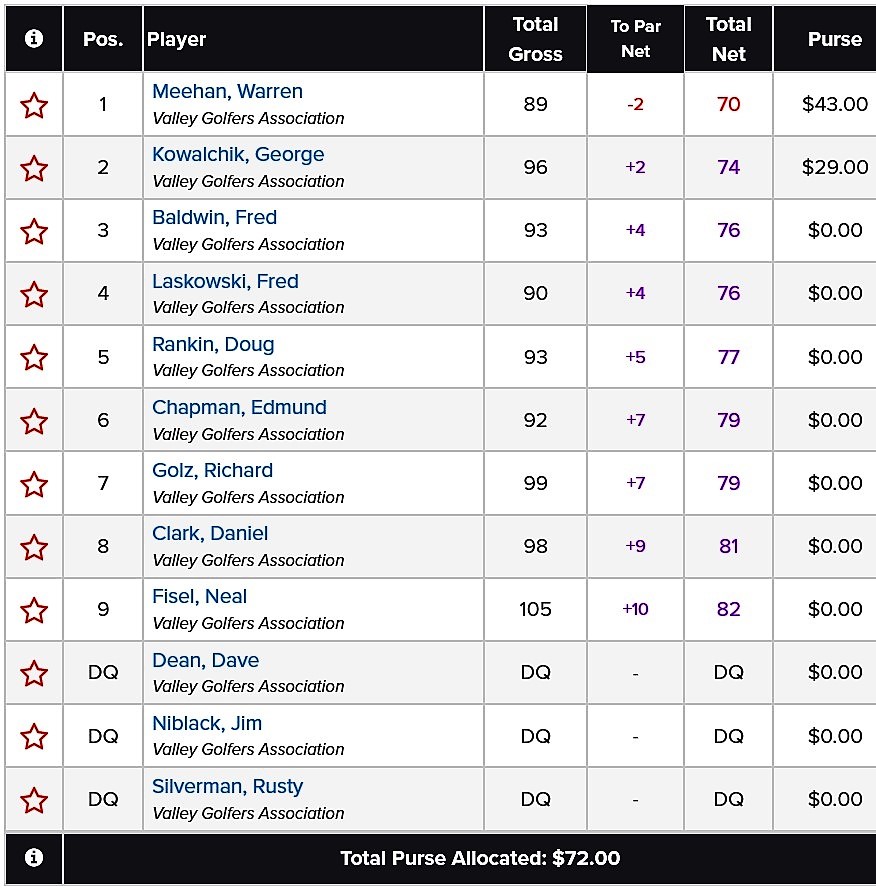This screenshot has width=876, height=890.
Task: Star disqualified player Dean, Dave
Action: (x=34, y=673)
